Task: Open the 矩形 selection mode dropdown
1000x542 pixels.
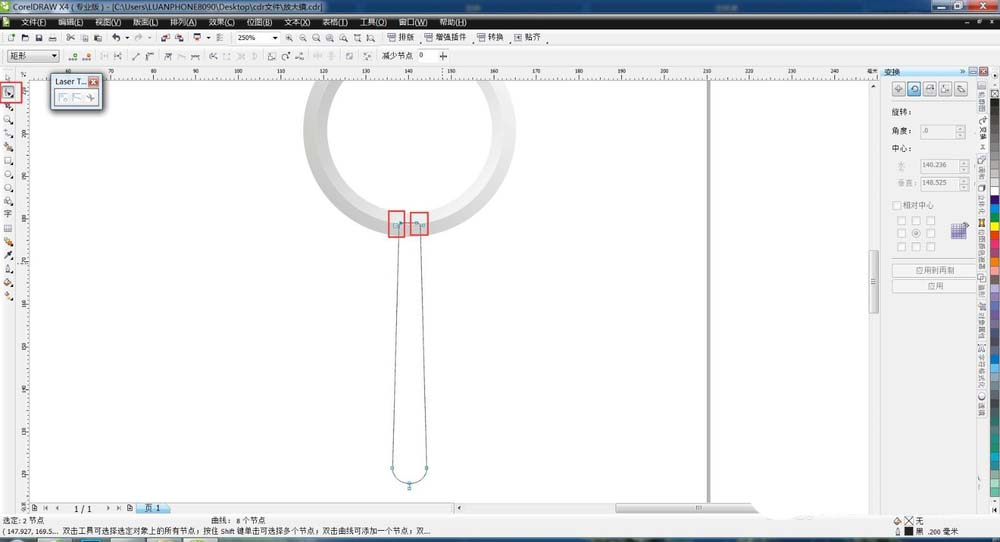Action: 54,56
